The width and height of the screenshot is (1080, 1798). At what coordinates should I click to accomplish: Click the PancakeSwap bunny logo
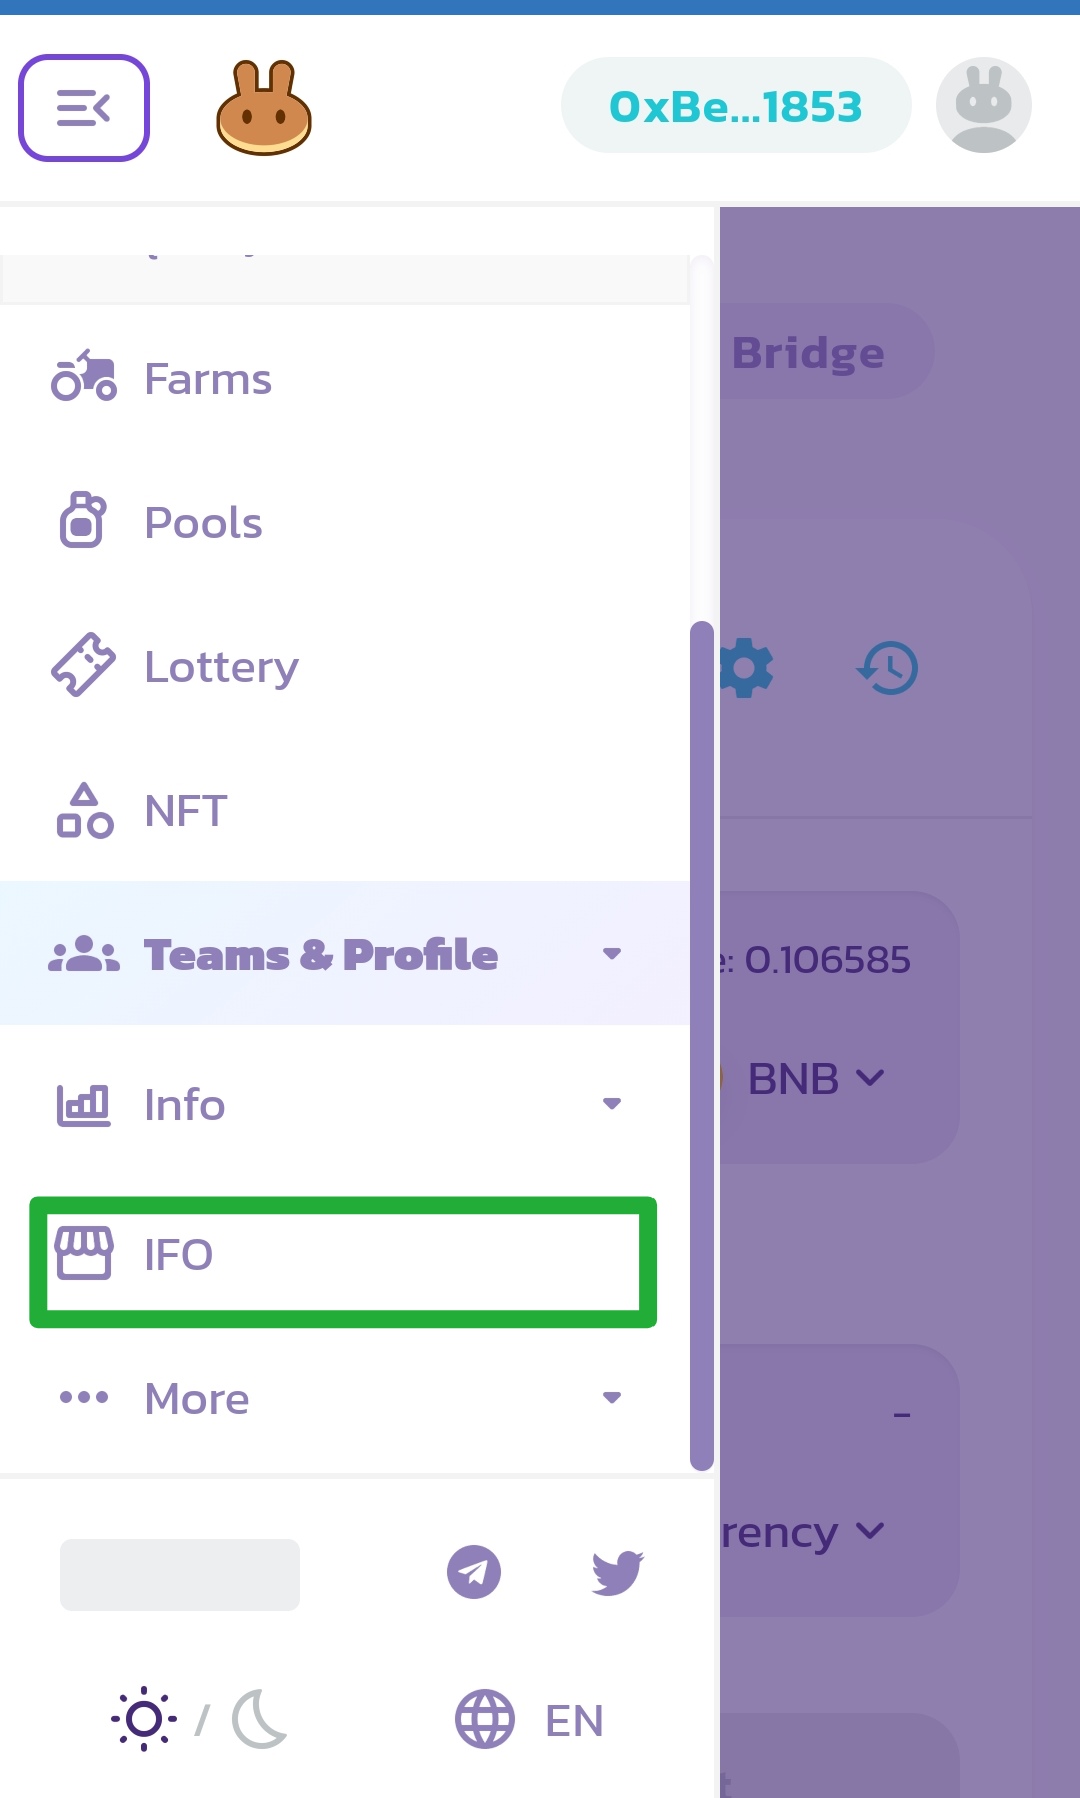(x=264, y=107)
